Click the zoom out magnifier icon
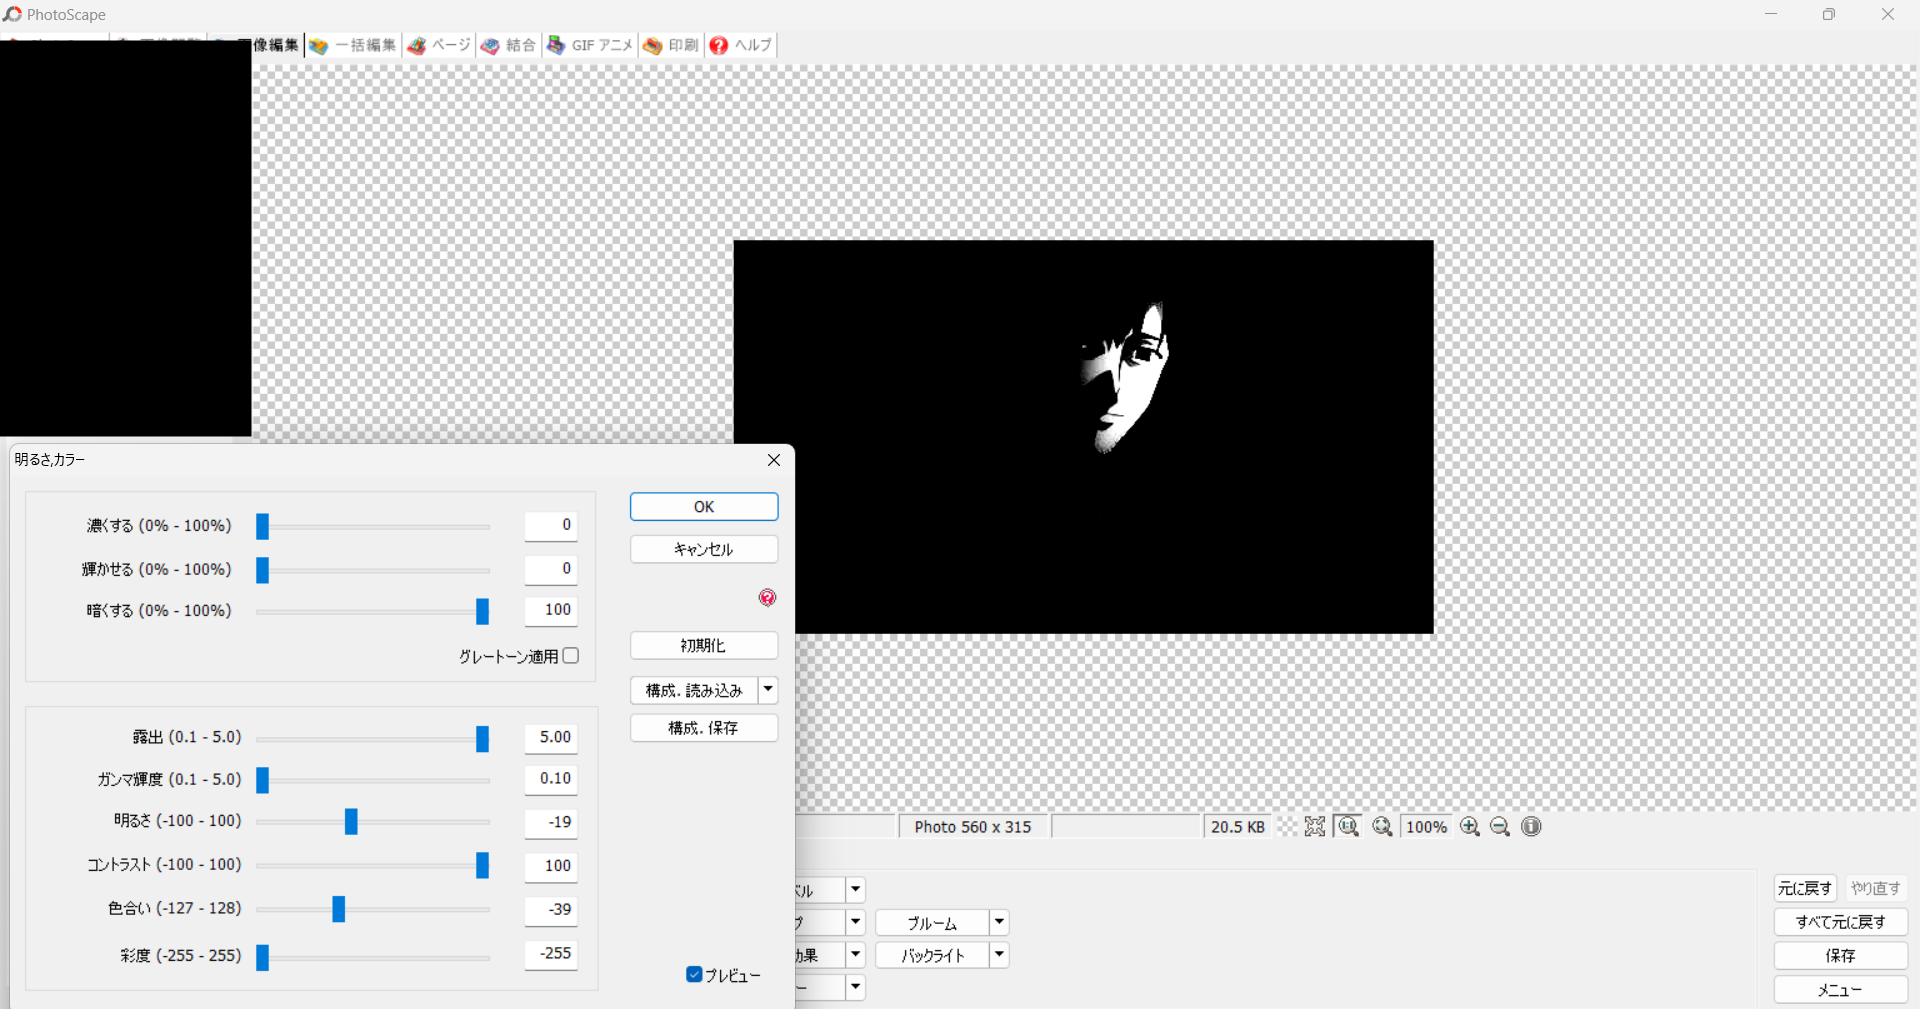Image resolution: width=1920 pixels, height=1009 pixels. [1500, 827]
